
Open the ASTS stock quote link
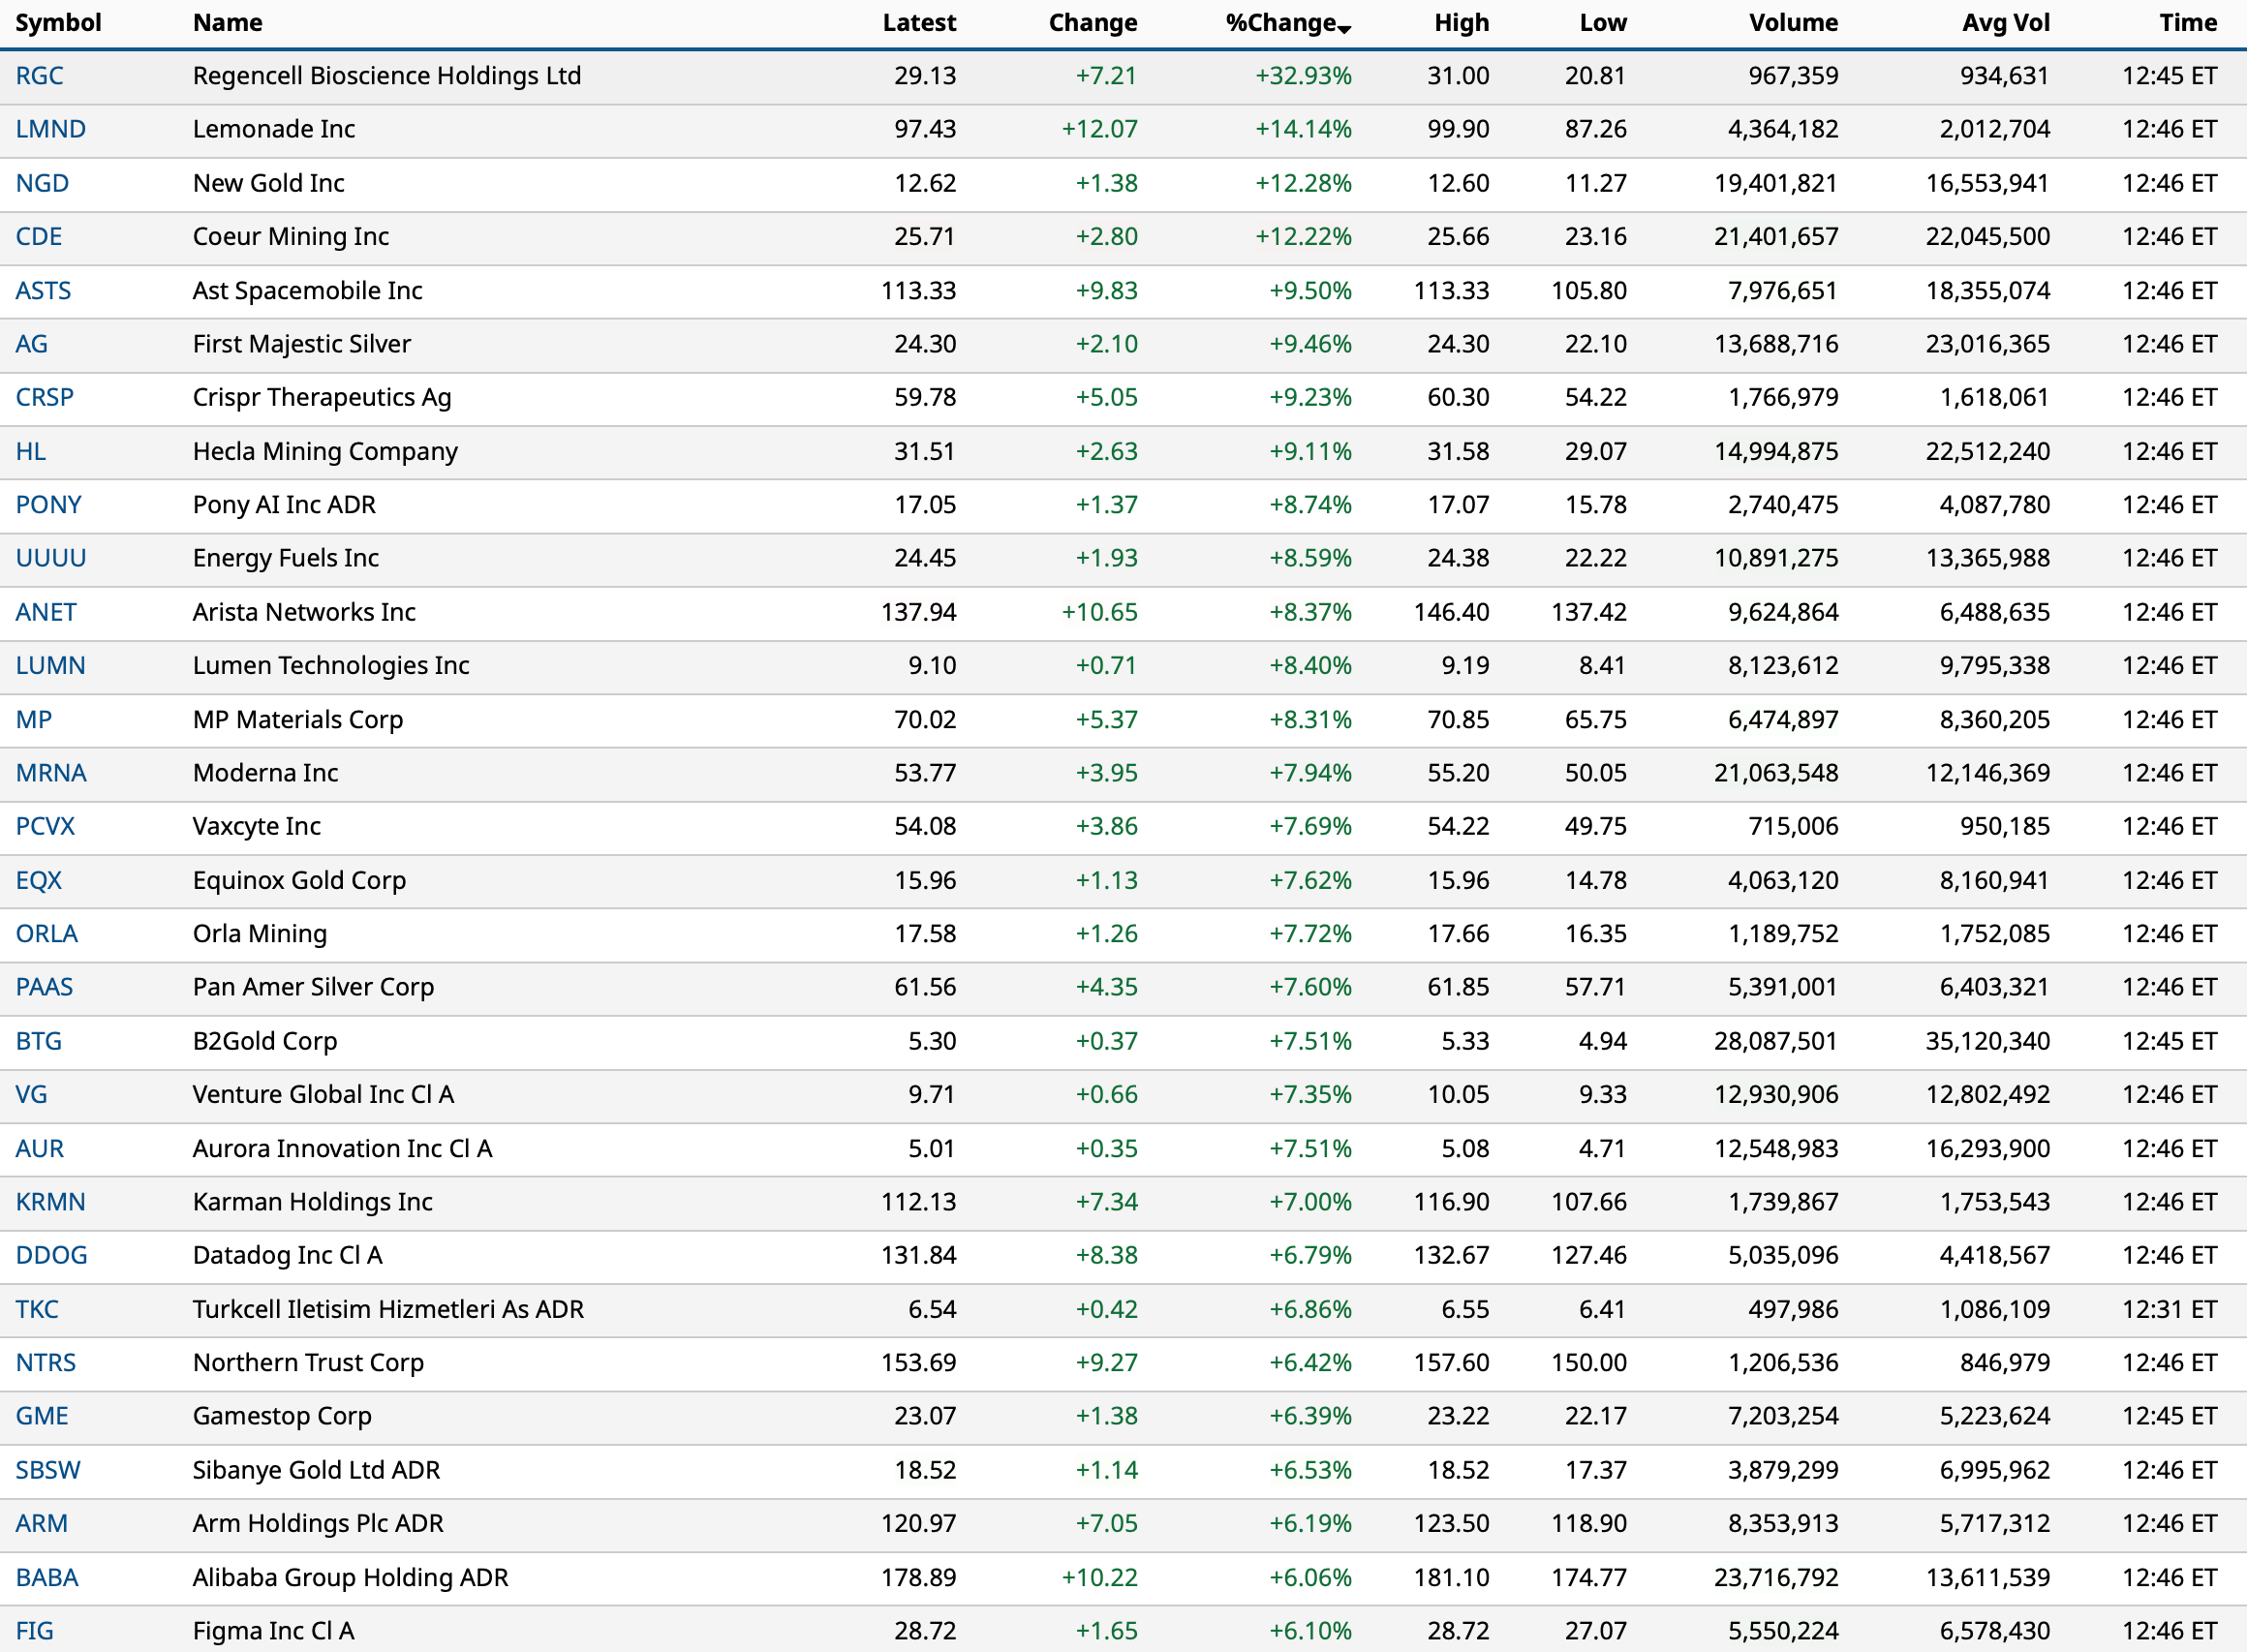(x=43, y=291)
